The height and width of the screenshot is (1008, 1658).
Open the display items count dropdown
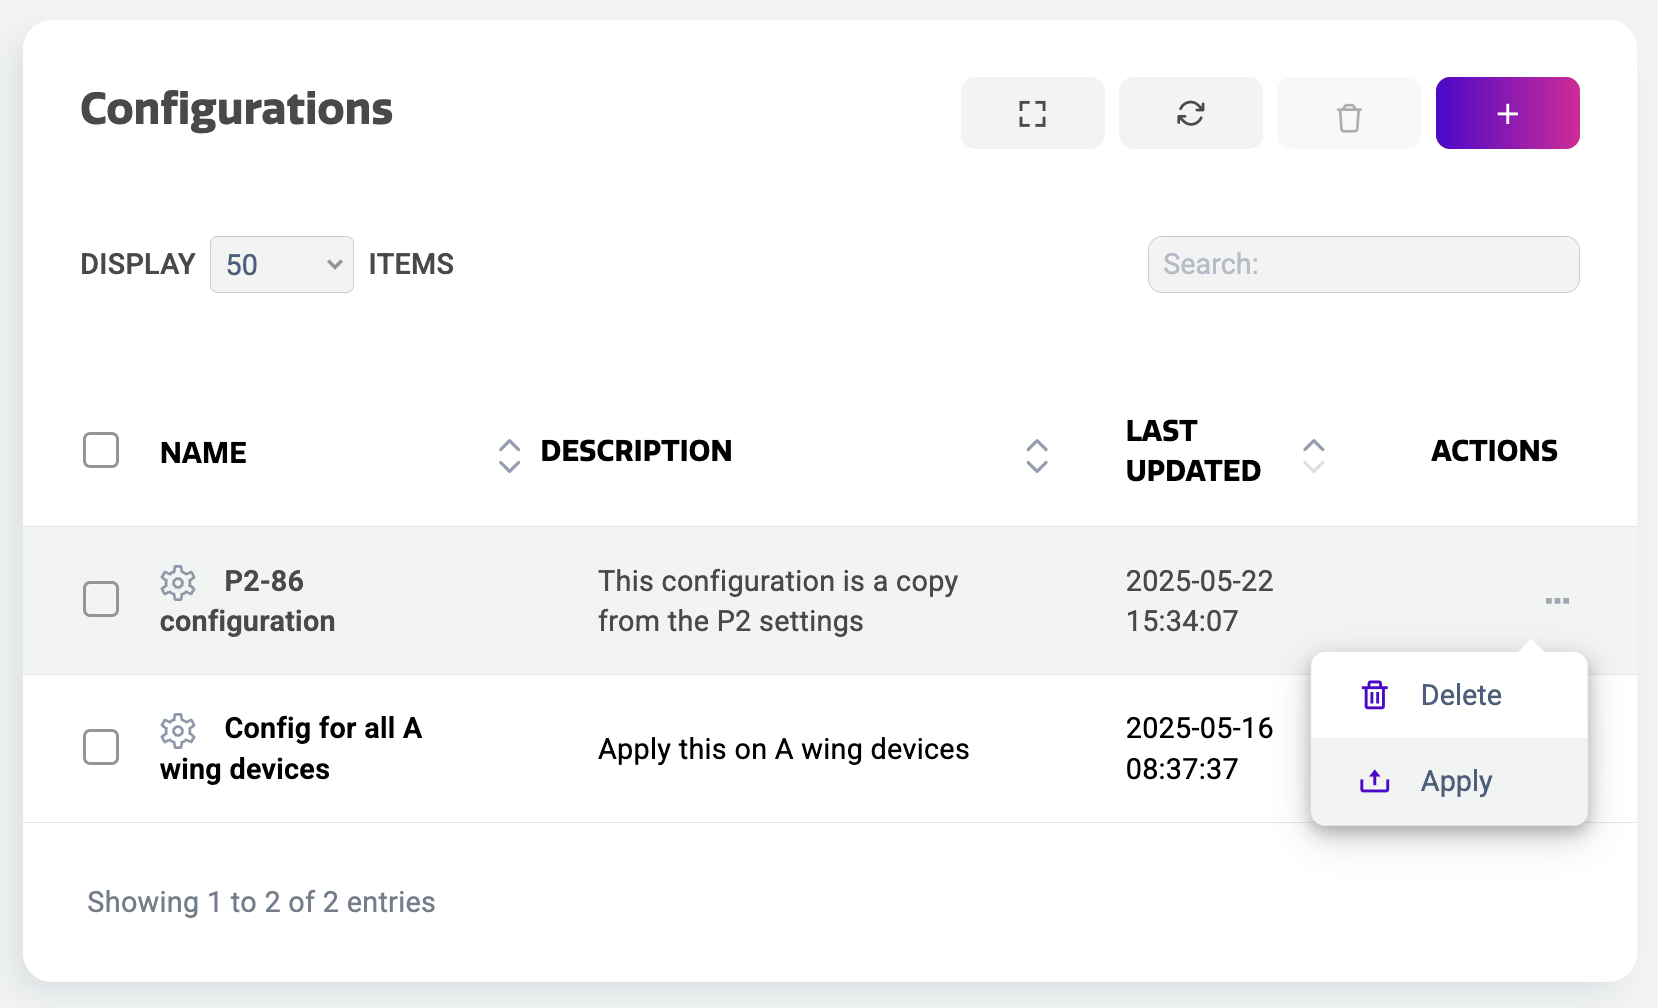click(x=282, y=265)
